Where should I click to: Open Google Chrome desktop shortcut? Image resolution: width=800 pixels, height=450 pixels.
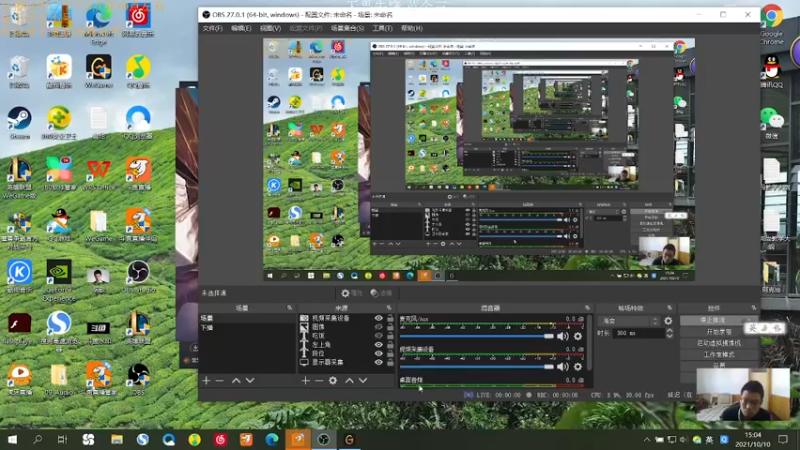click(771, 23)
